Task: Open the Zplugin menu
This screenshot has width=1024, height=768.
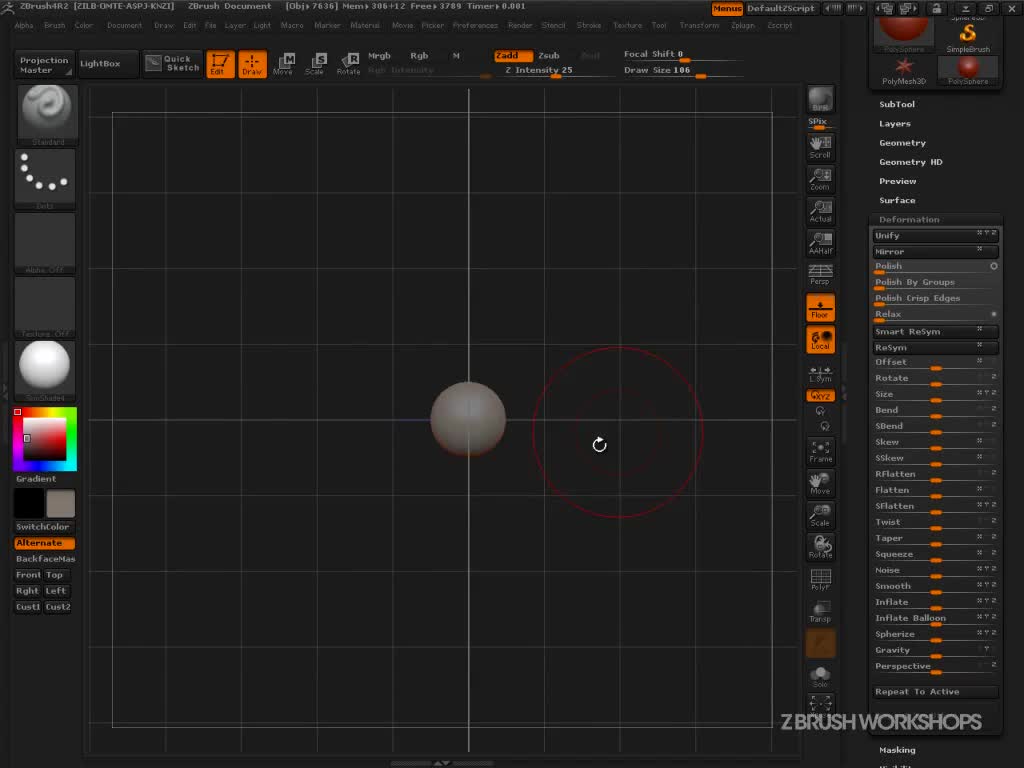Action: [743, 25]
